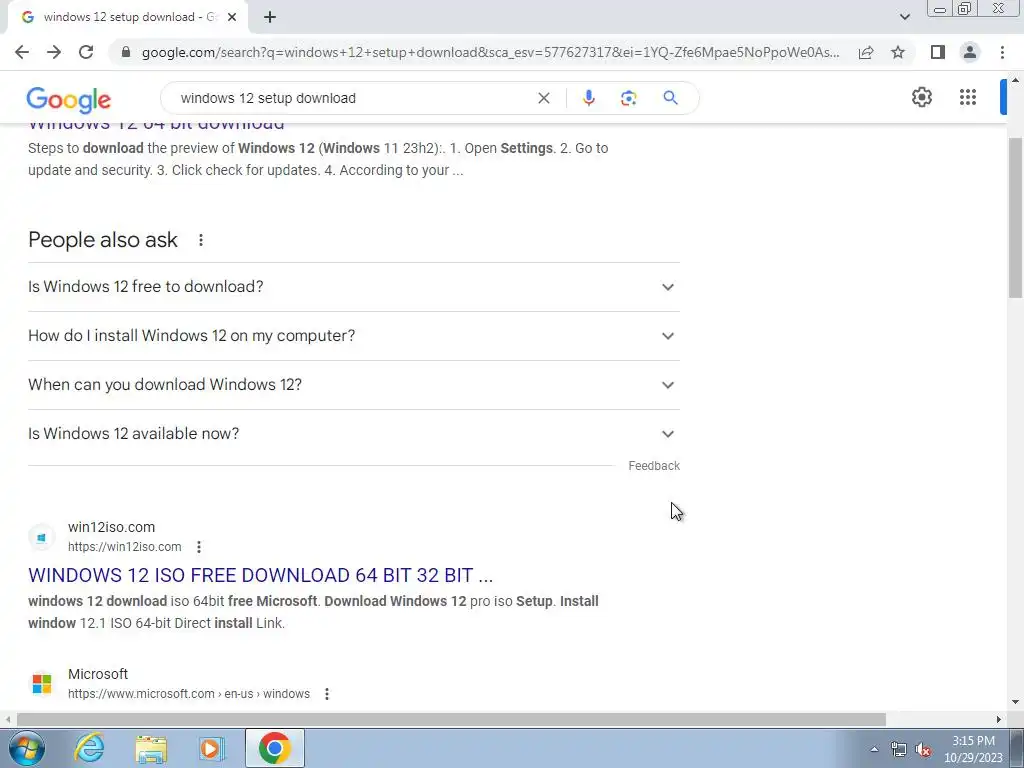Close the 'windows 12 setup download' tab
The height and width of the screenshot is (768, 1024).
(232, 17)
